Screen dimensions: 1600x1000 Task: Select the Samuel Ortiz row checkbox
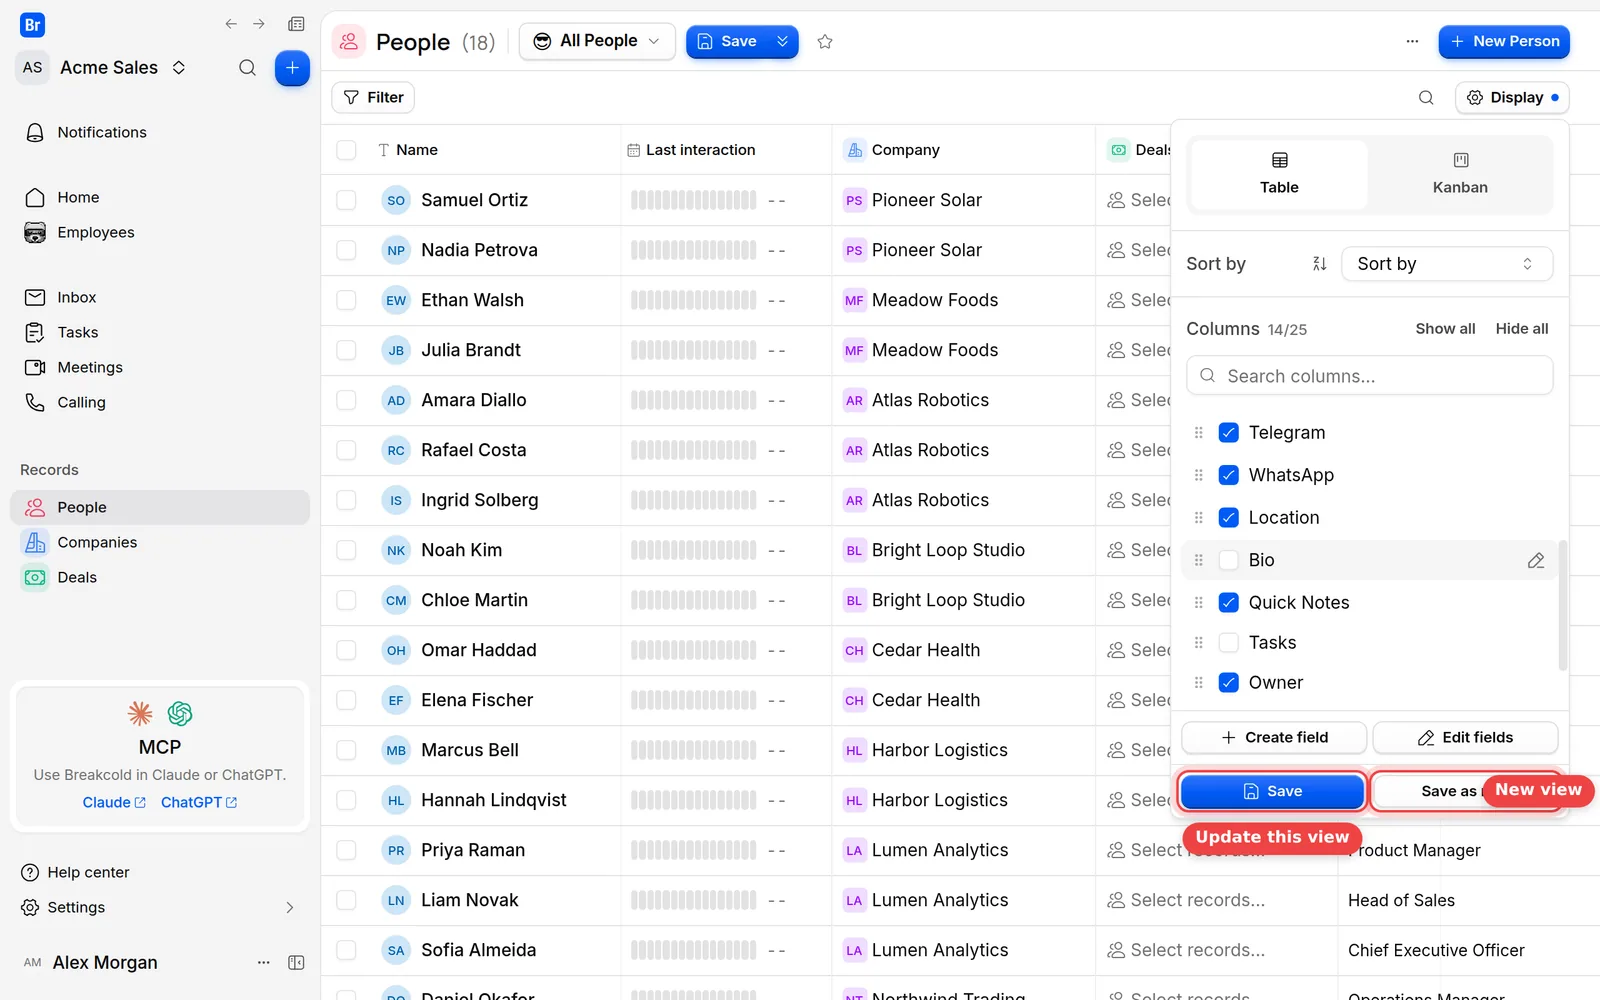point(346,200)
